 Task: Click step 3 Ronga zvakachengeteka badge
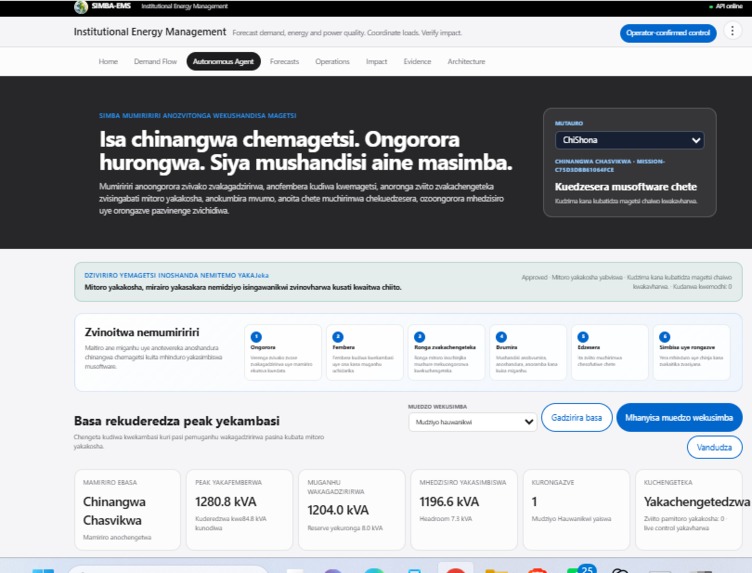coord(420,337)
